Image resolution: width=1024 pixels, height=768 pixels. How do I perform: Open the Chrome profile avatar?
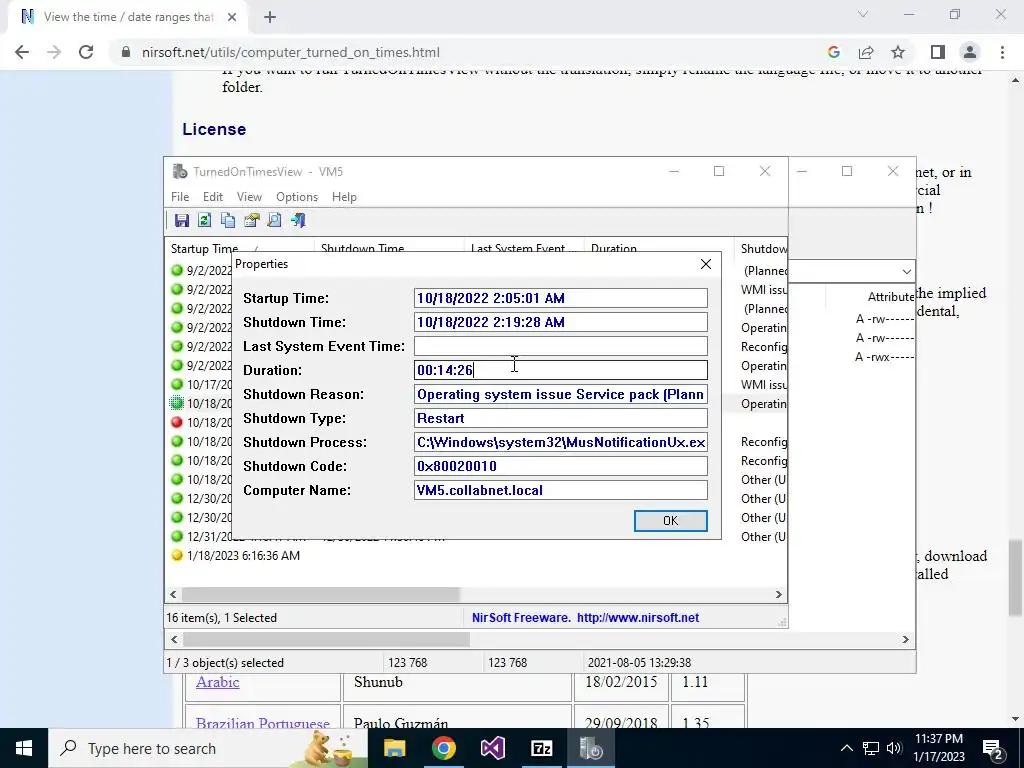click(x=970, y=52)
